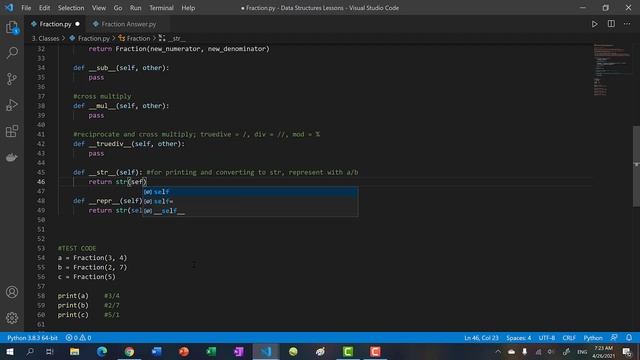Click the VS Code logo icon
Screen dimensions: 640x360
pyautogui.click(x=9, y=7)
